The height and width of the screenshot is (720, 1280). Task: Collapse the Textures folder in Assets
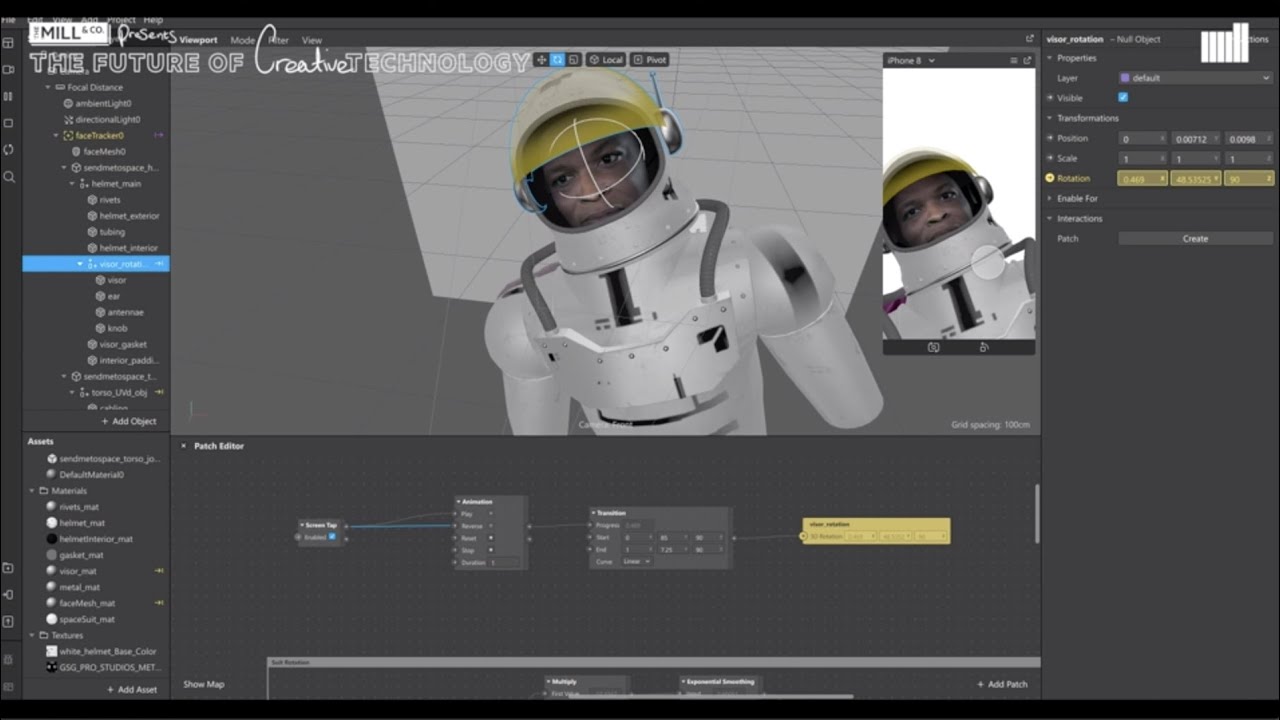click(32, 635)
